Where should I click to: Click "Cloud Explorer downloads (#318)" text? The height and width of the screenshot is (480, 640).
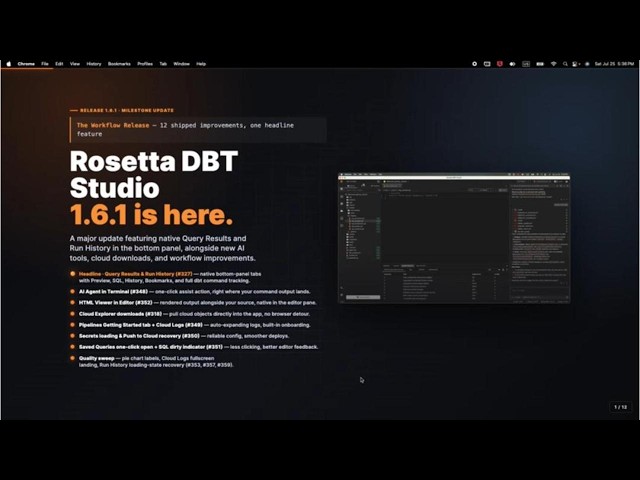point(118,314)
